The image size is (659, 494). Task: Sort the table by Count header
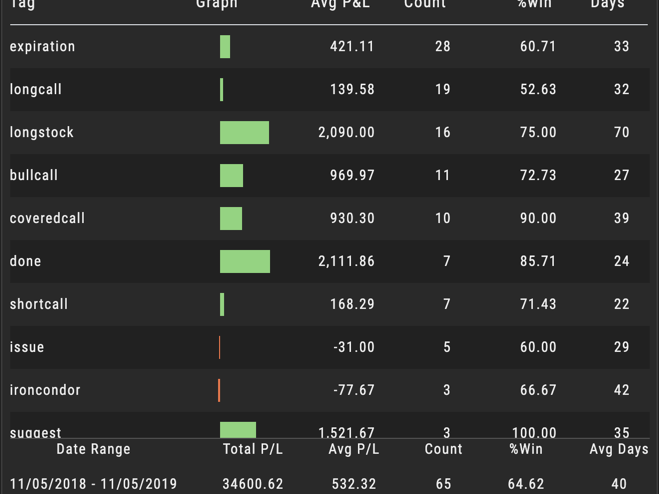click(x=425, y=5)
